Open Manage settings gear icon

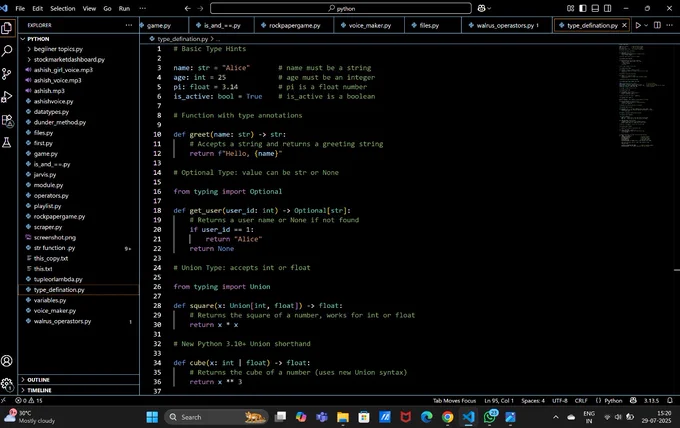(x=7, y=383)
